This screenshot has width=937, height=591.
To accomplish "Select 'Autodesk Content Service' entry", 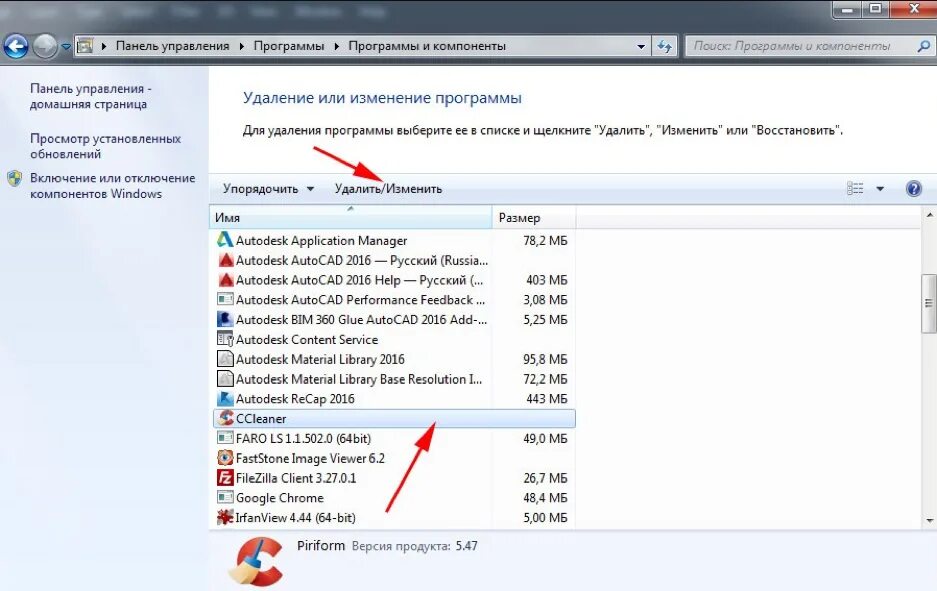I will click(x=394, y=339).
